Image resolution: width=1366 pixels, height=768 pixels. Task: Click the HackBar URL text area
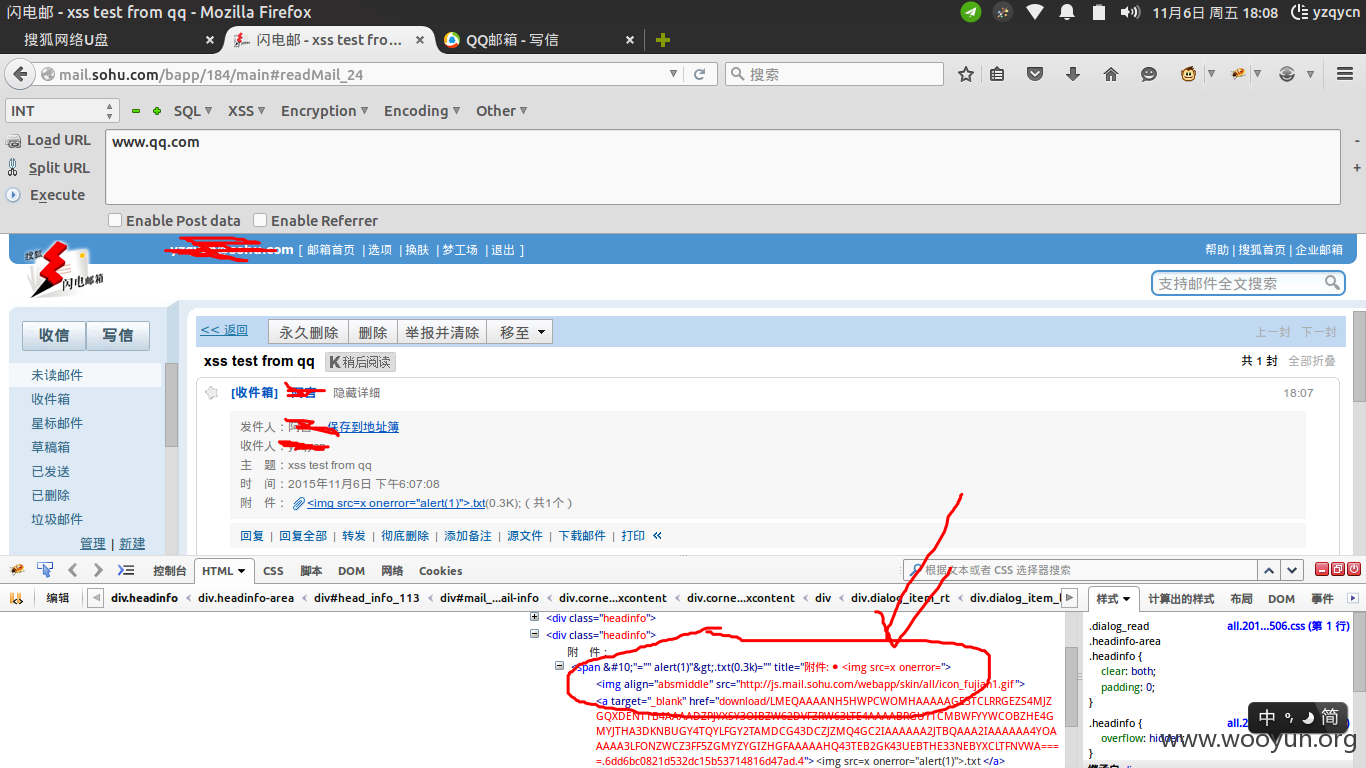click(x=722, y=167)
